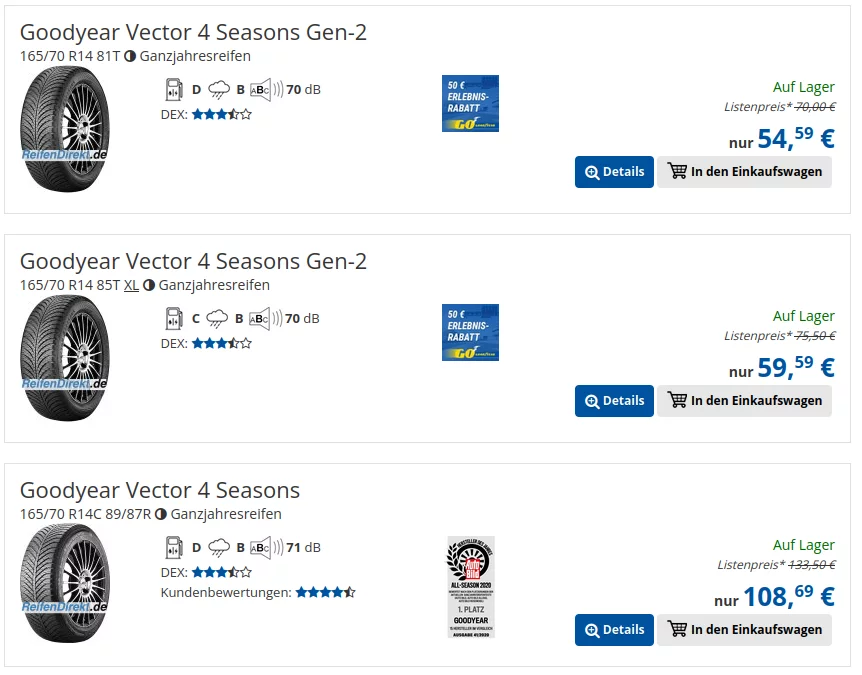Click DEX star rating on first tire
Viewport: 862px width, 675px height.
click(x=221, y=114)
